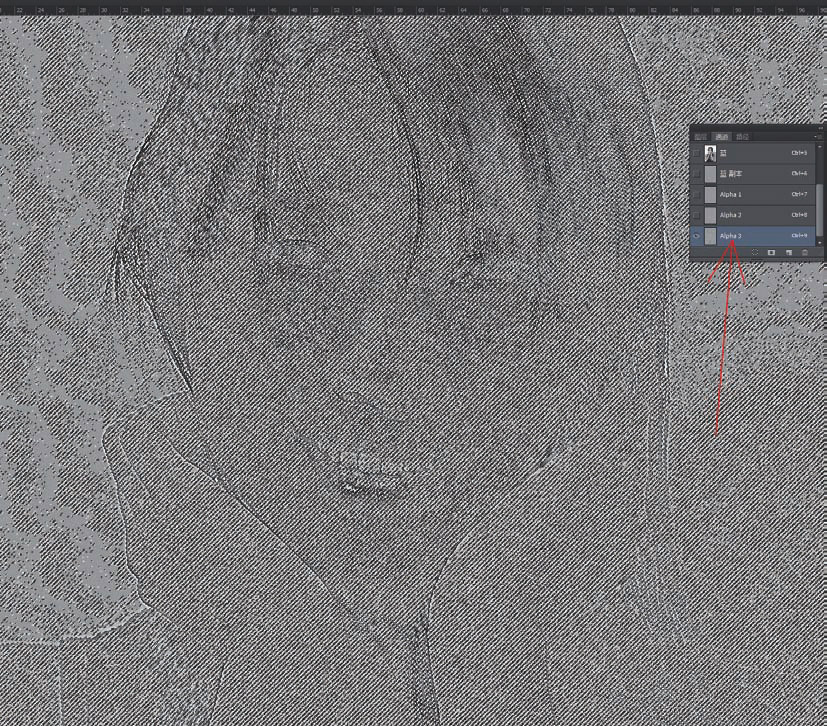Switch to the Layers tab

700,136
